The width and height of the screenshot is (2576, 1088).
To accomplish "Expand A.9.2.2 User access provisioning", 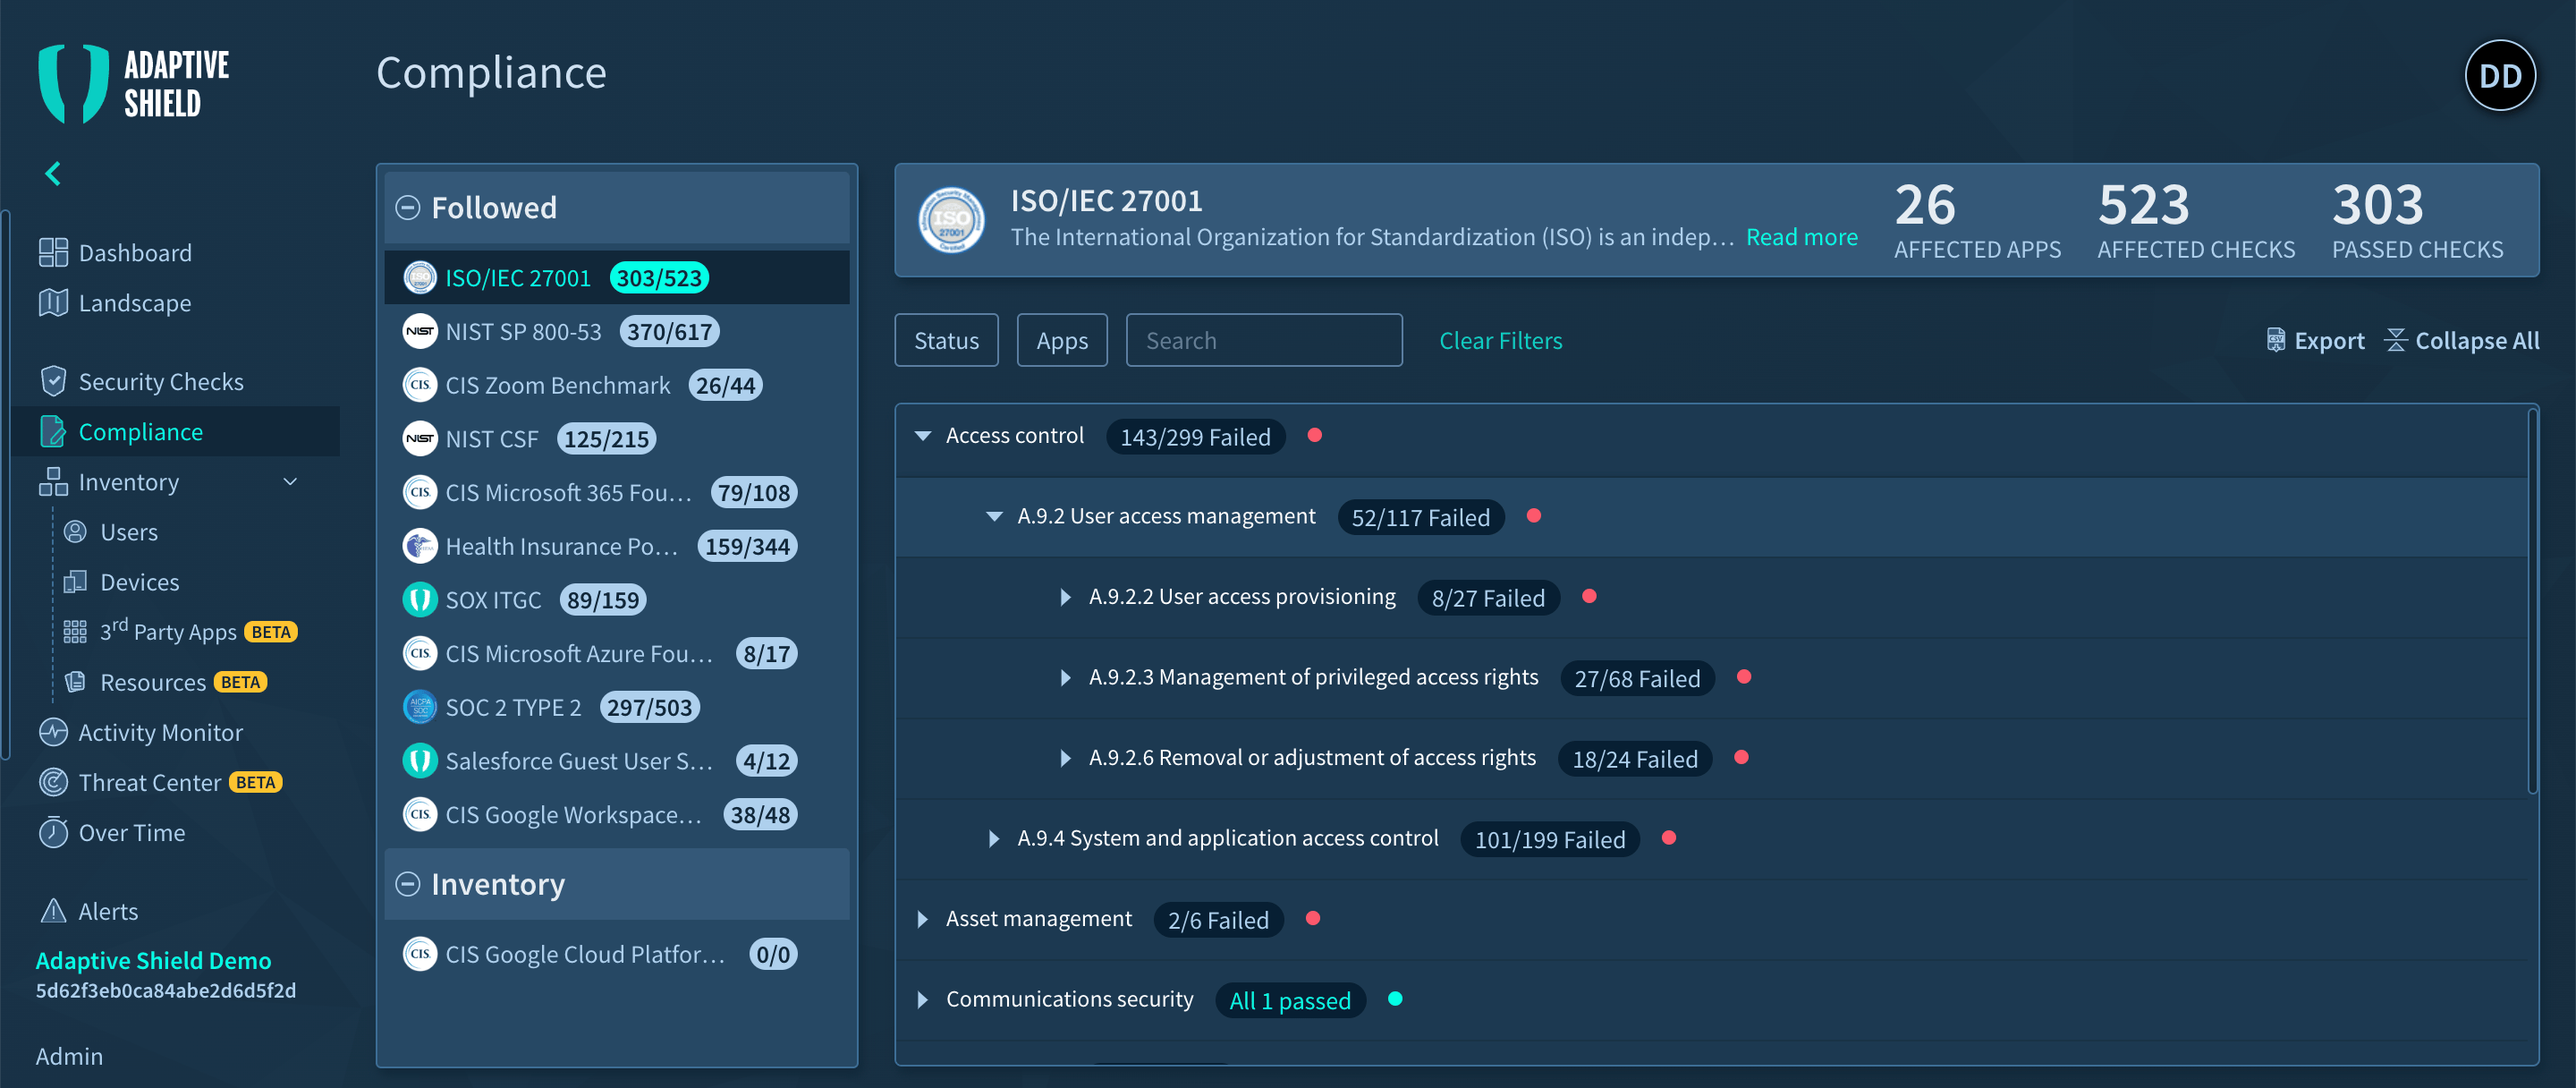I will (x=1066, y=597).
